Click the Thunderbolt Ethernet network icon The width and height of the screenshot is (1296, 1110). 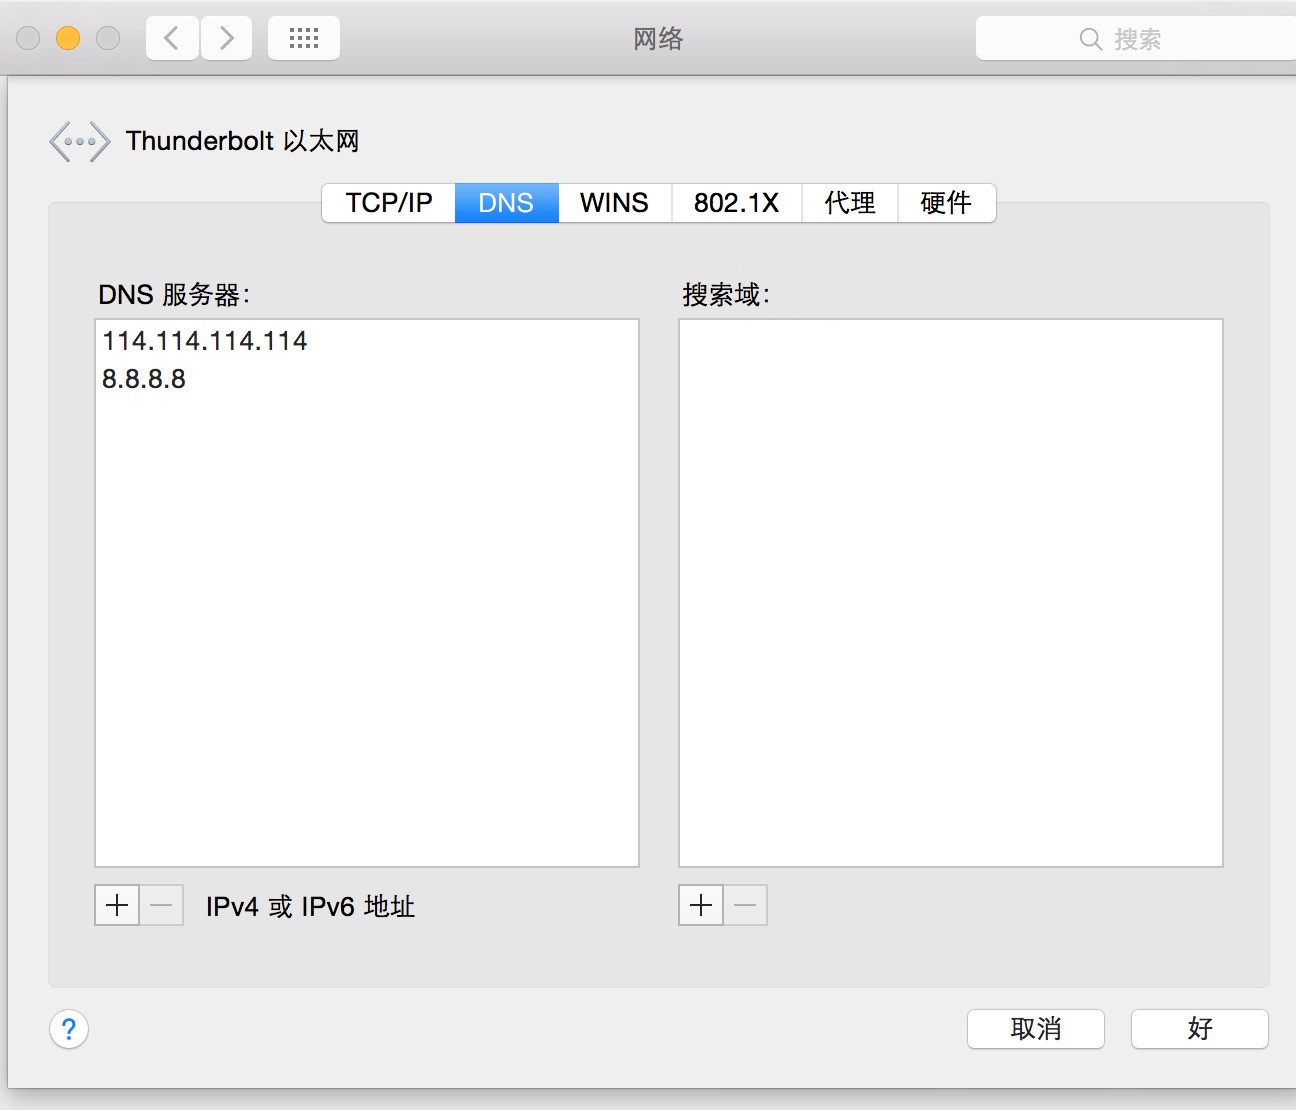80,141
